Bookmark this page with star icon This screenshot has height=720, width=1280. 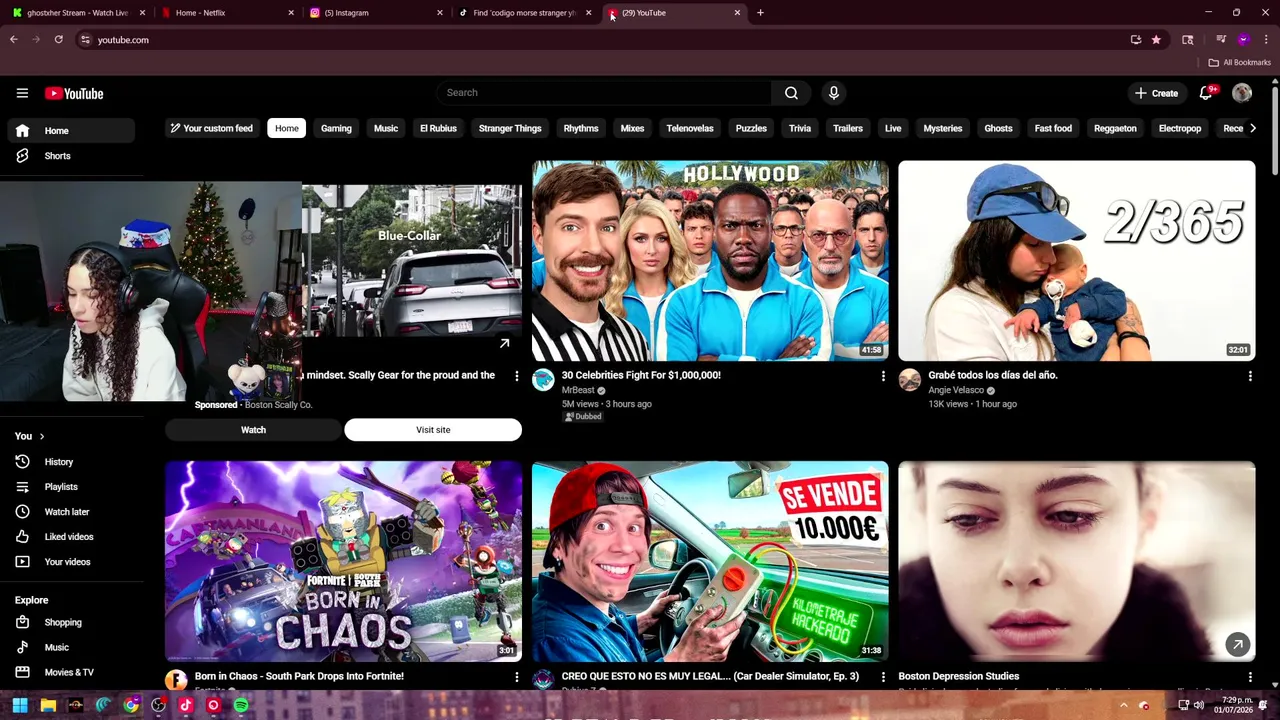pos(1156,40)
